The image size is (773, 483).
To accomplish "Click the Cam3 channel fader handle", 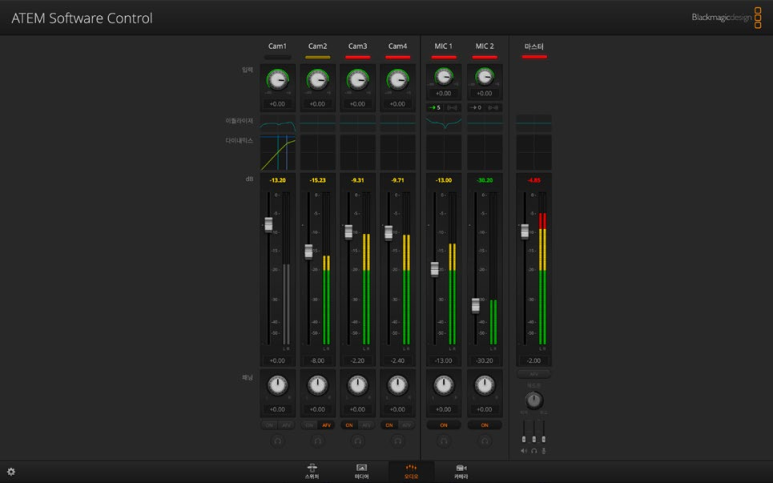I will point(348,232).
